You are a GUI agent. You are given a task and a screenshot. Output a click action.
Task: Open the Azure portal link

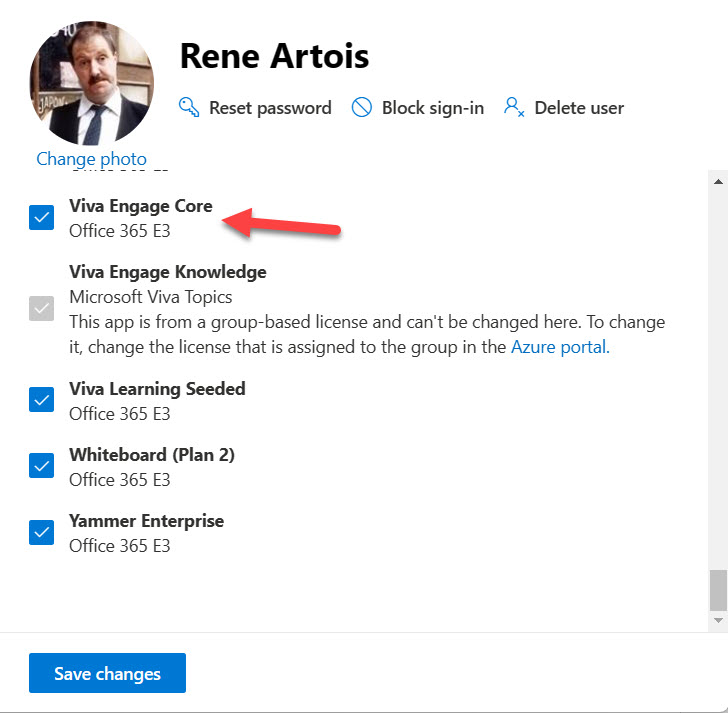[560, 347]
